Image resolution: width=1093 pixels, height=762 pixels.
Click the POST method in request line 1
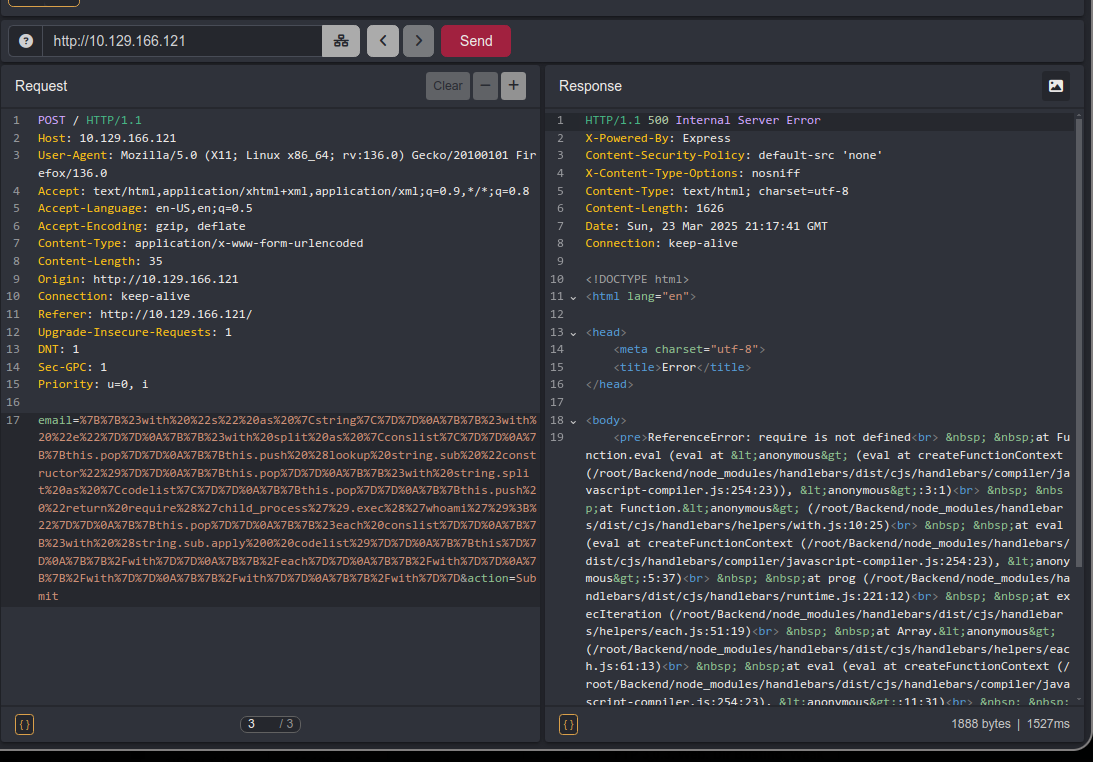point(52,120)
